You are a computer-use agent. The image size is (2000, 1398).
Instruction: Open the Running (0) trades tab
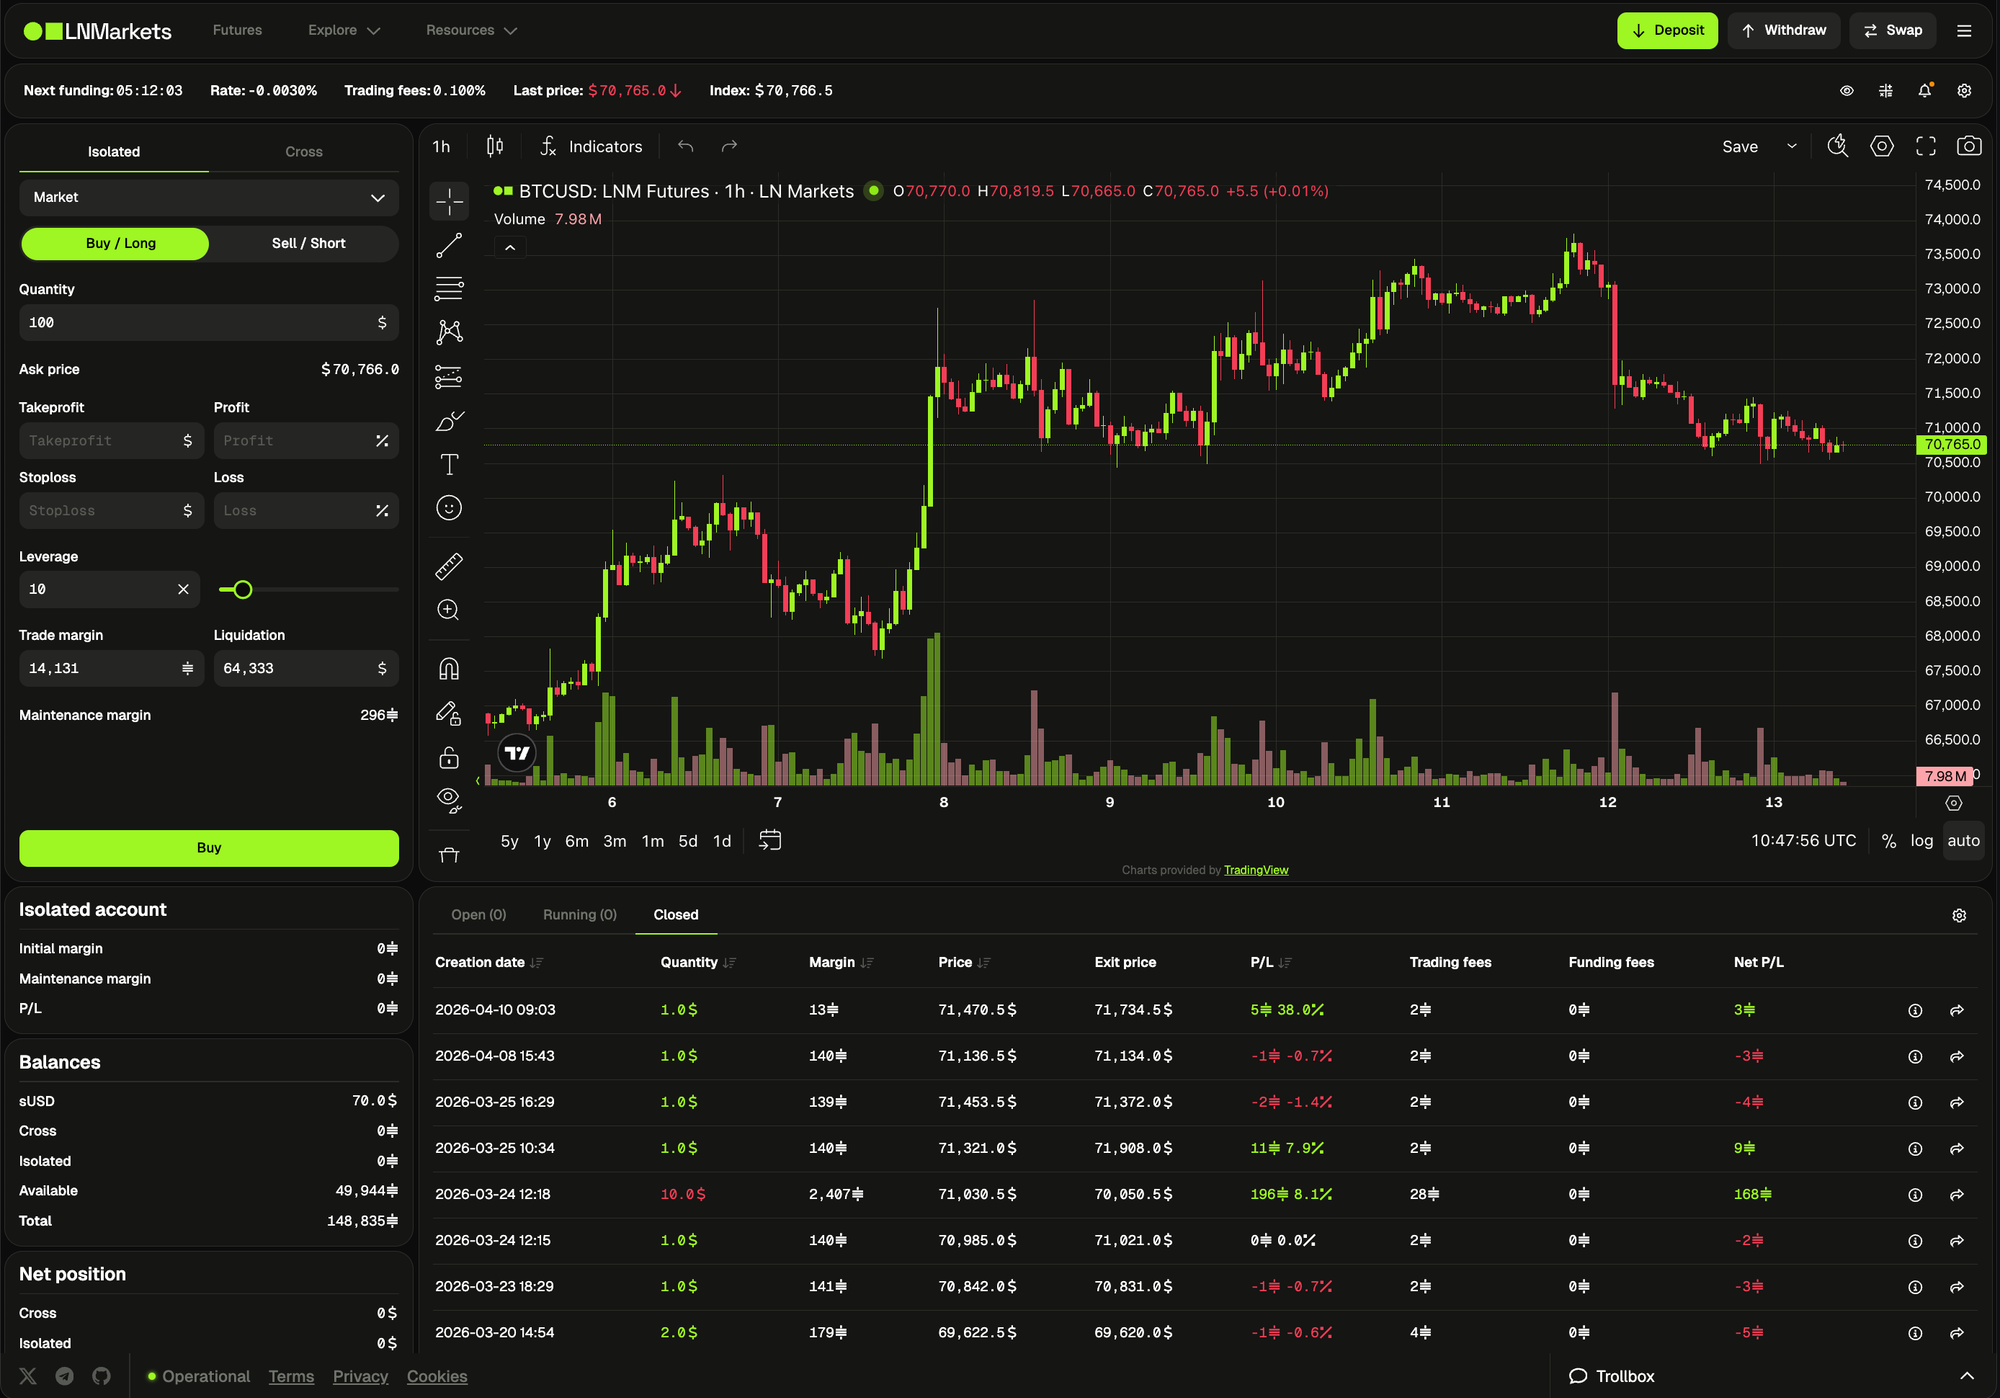(x=579, y=915)
